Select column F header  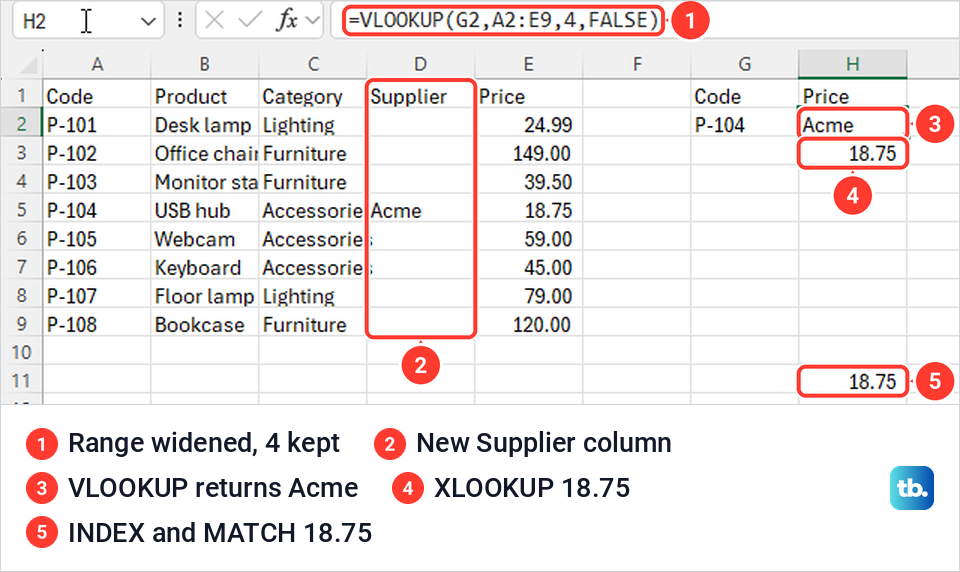pos(637,64)
